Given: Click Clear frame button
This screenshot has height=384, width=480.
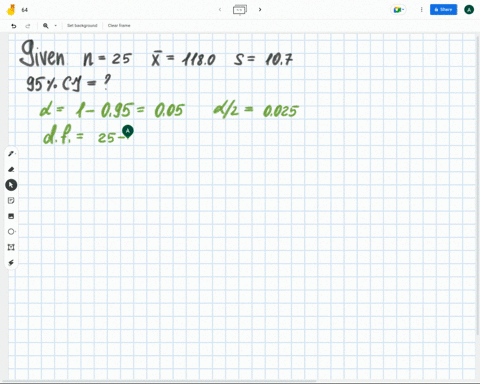Looking at the screenshot, I should [x=119, y=26].
